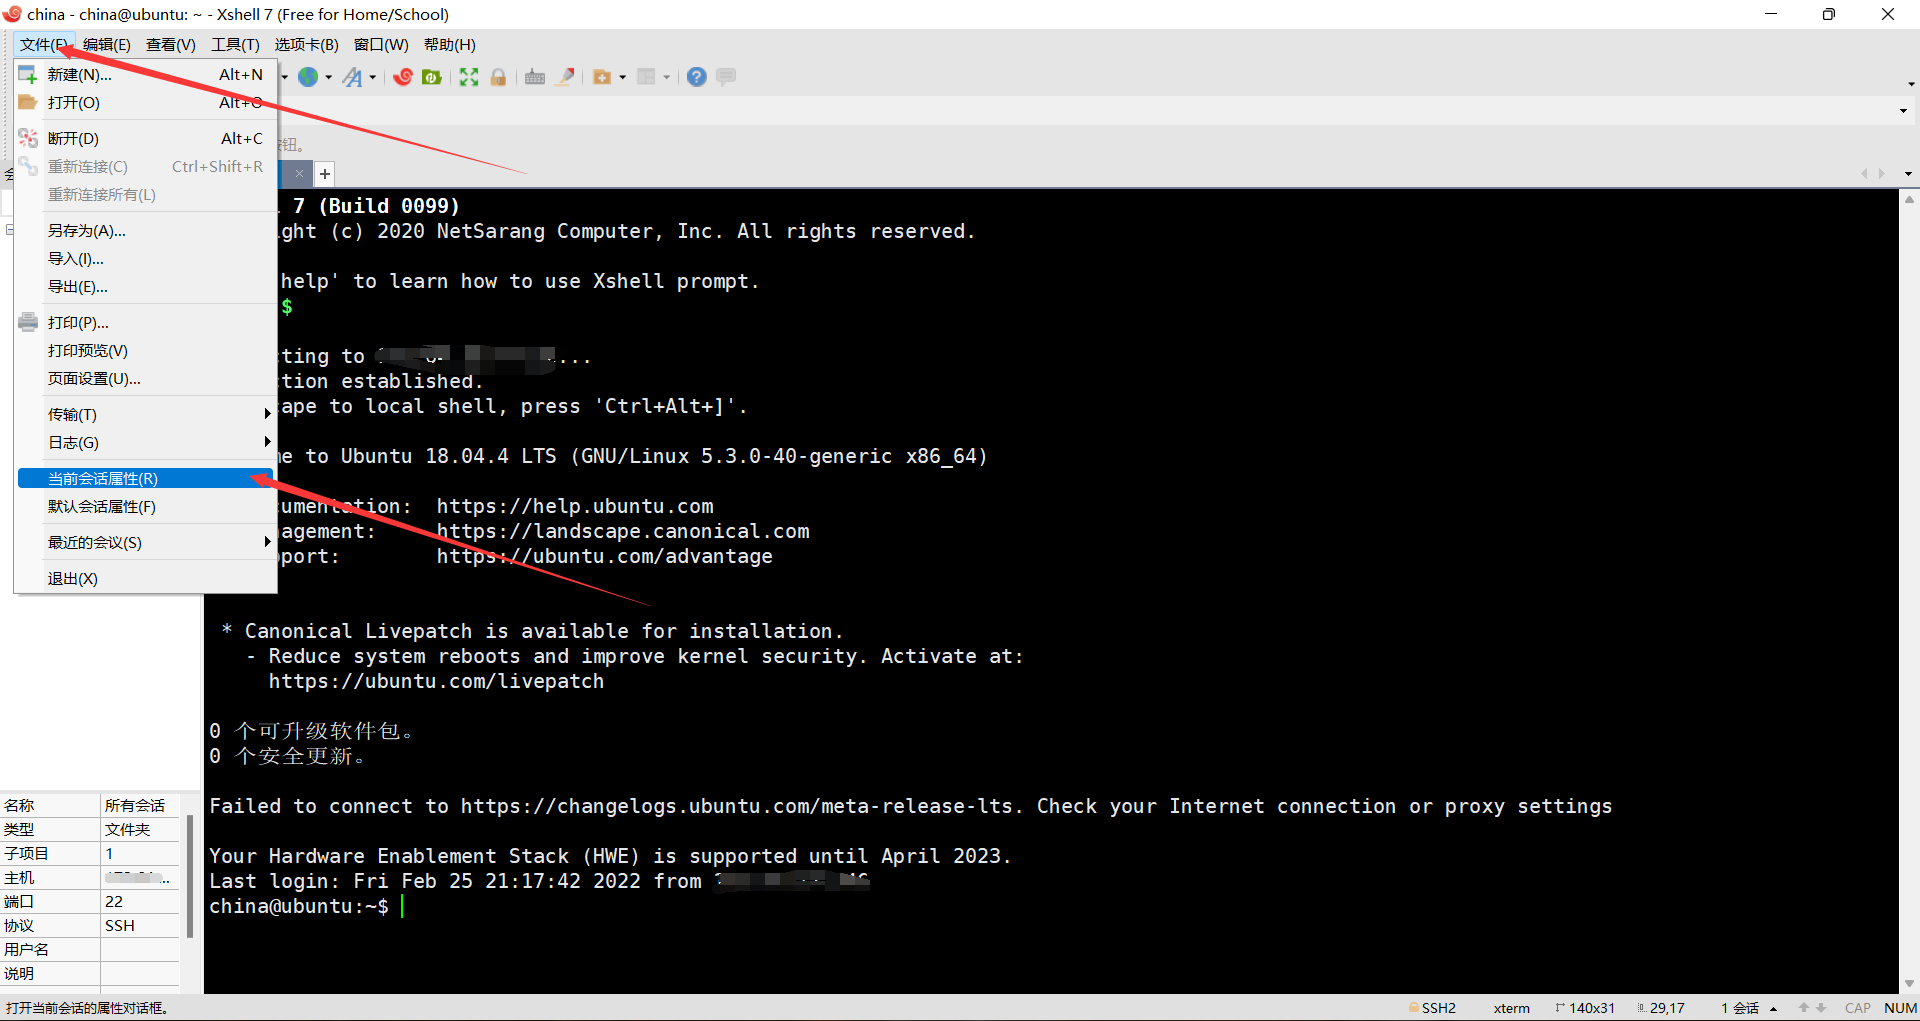Click the terminal scrollbar up arrow

point(1909,199)
